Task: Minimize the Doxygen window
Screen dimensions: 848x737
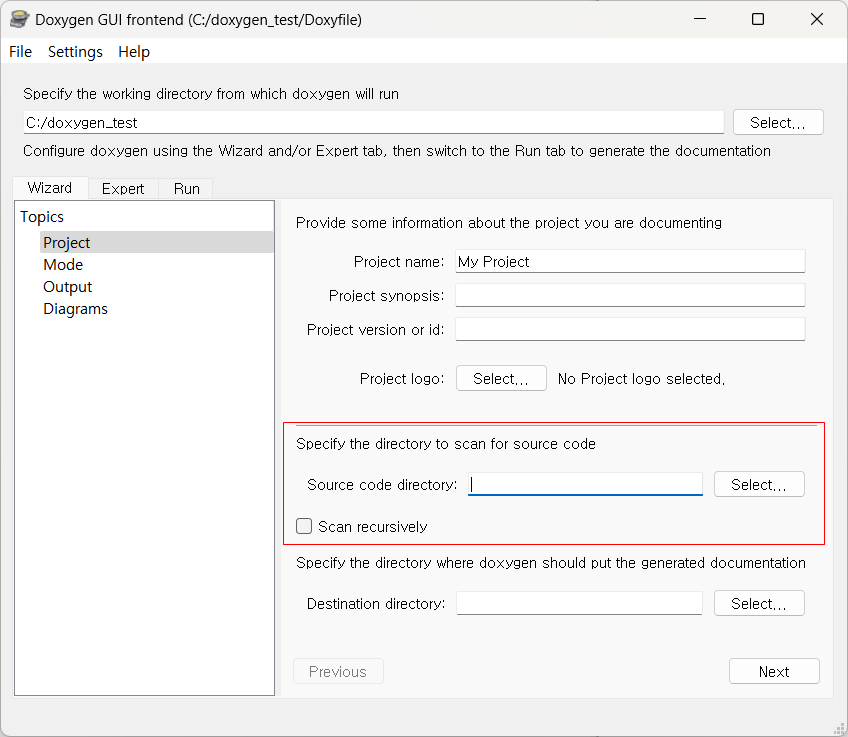Action: [x=700, y=19]
